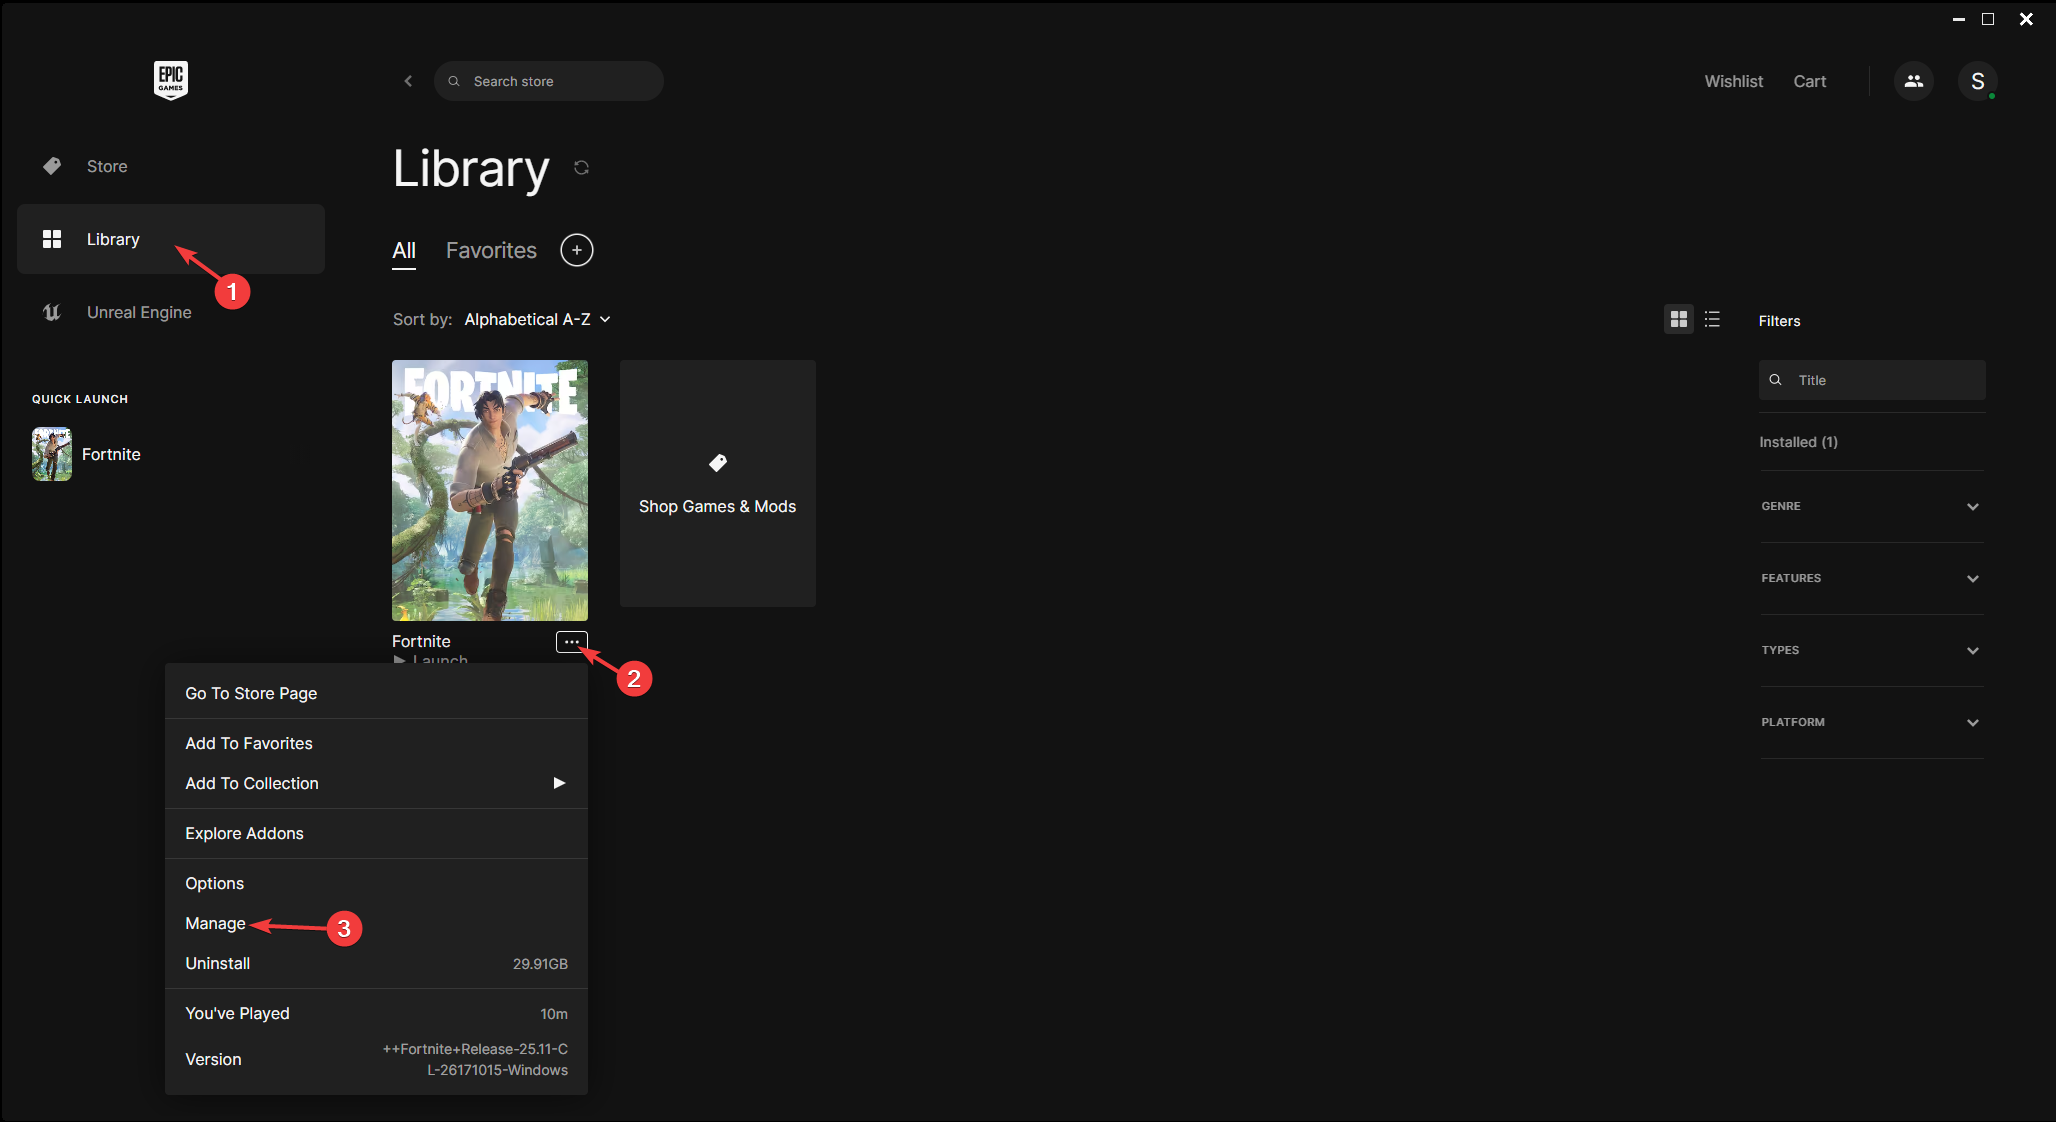Open Shop Games & Mods tile

[718, 483]
